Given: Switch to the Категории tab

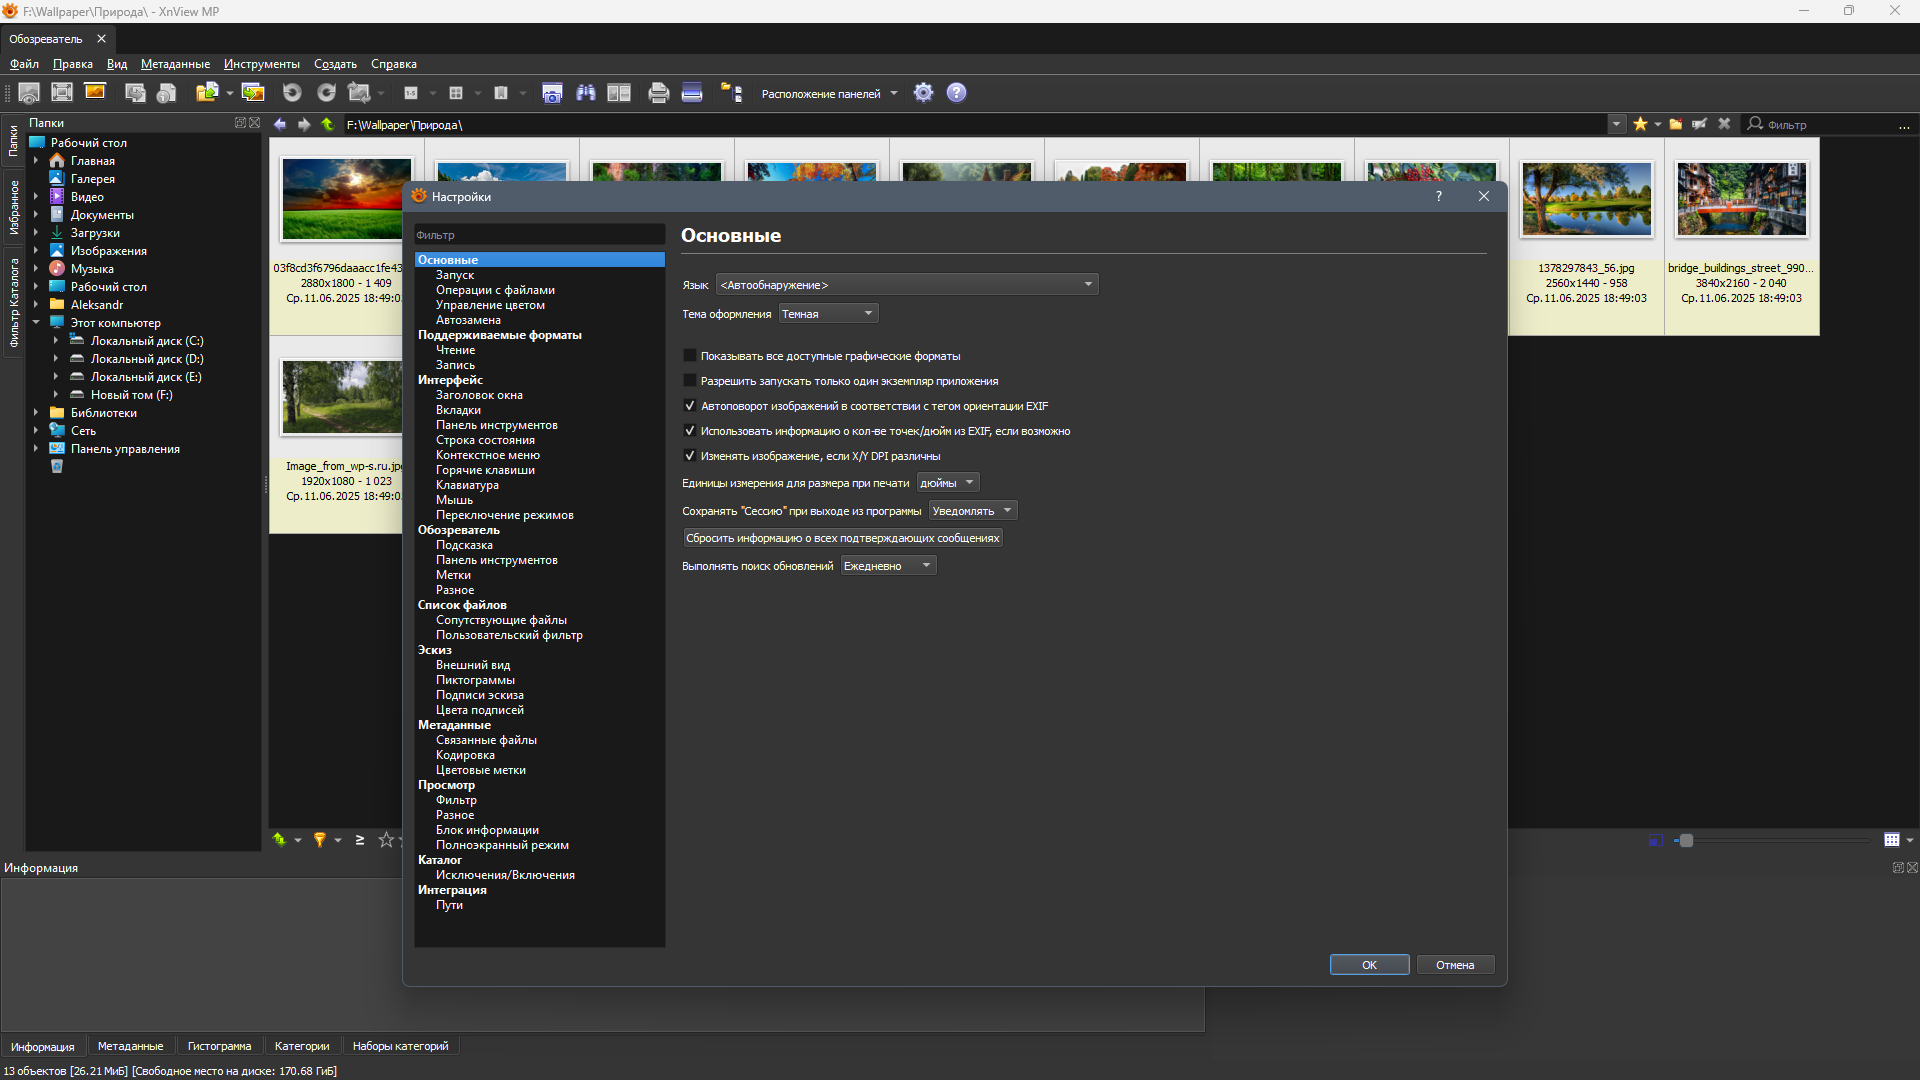Looking at the screenshot, I should click(302, 1046).
